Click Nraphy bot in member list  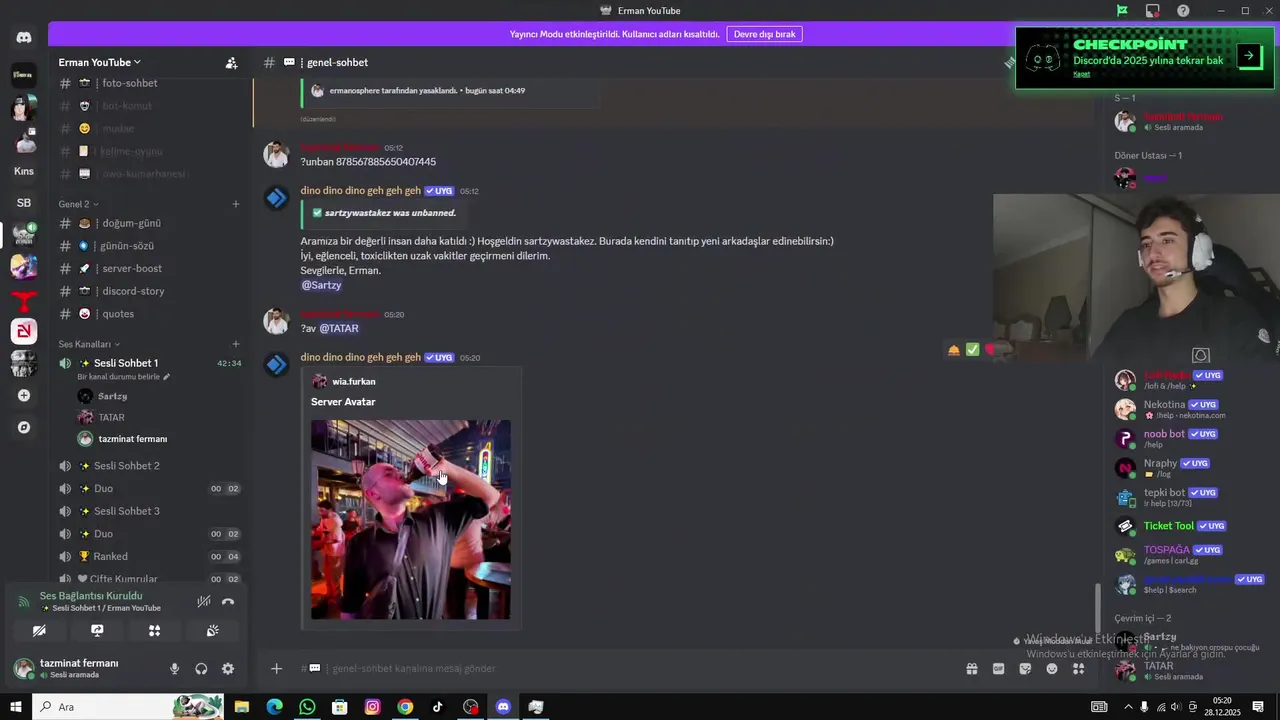1161,463
